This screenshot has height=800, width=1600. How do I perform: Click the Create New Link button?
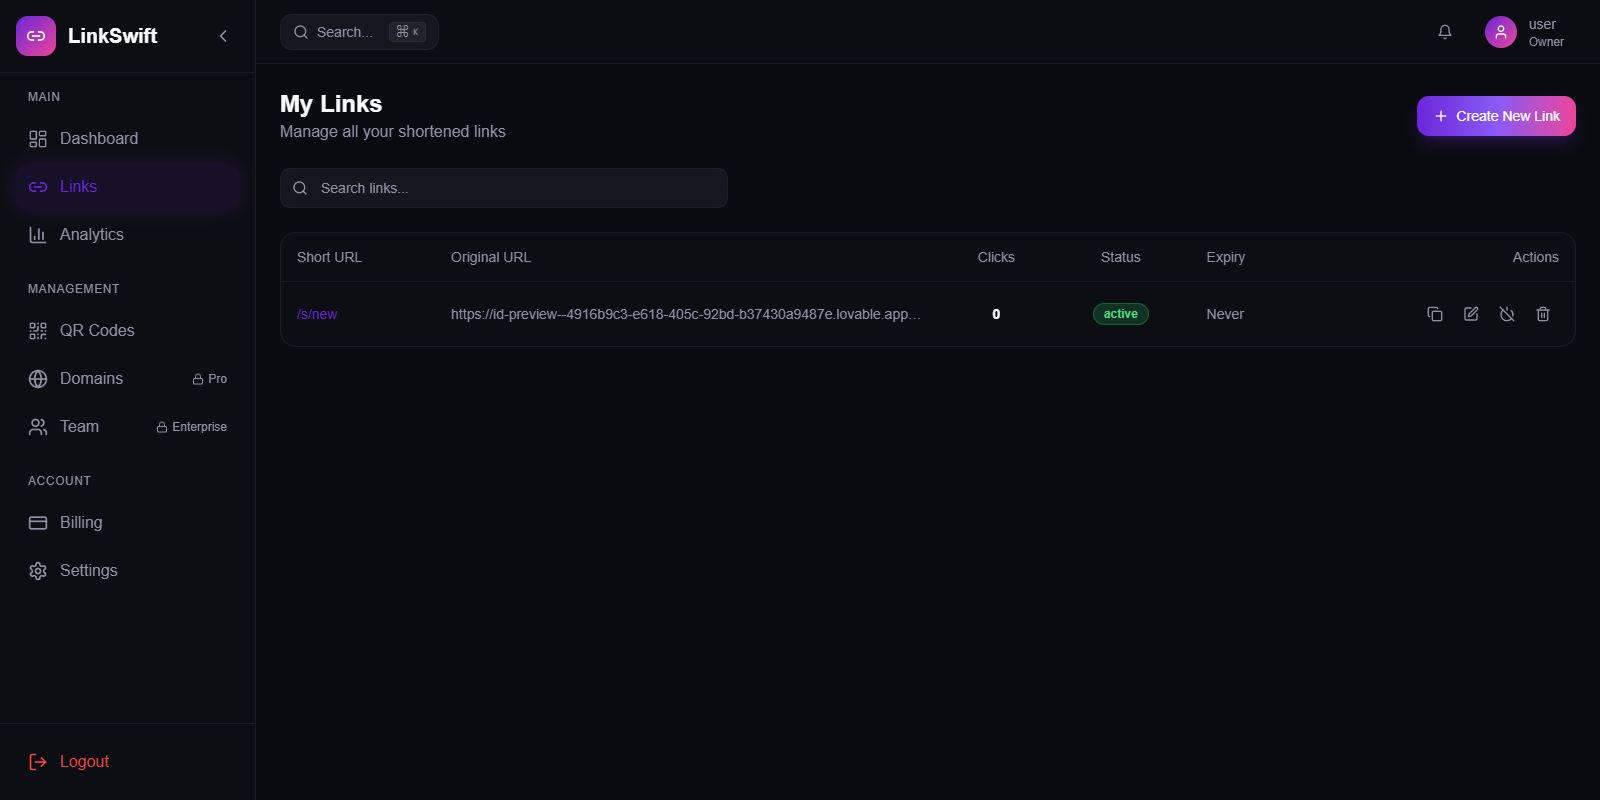pos(1496,116)
